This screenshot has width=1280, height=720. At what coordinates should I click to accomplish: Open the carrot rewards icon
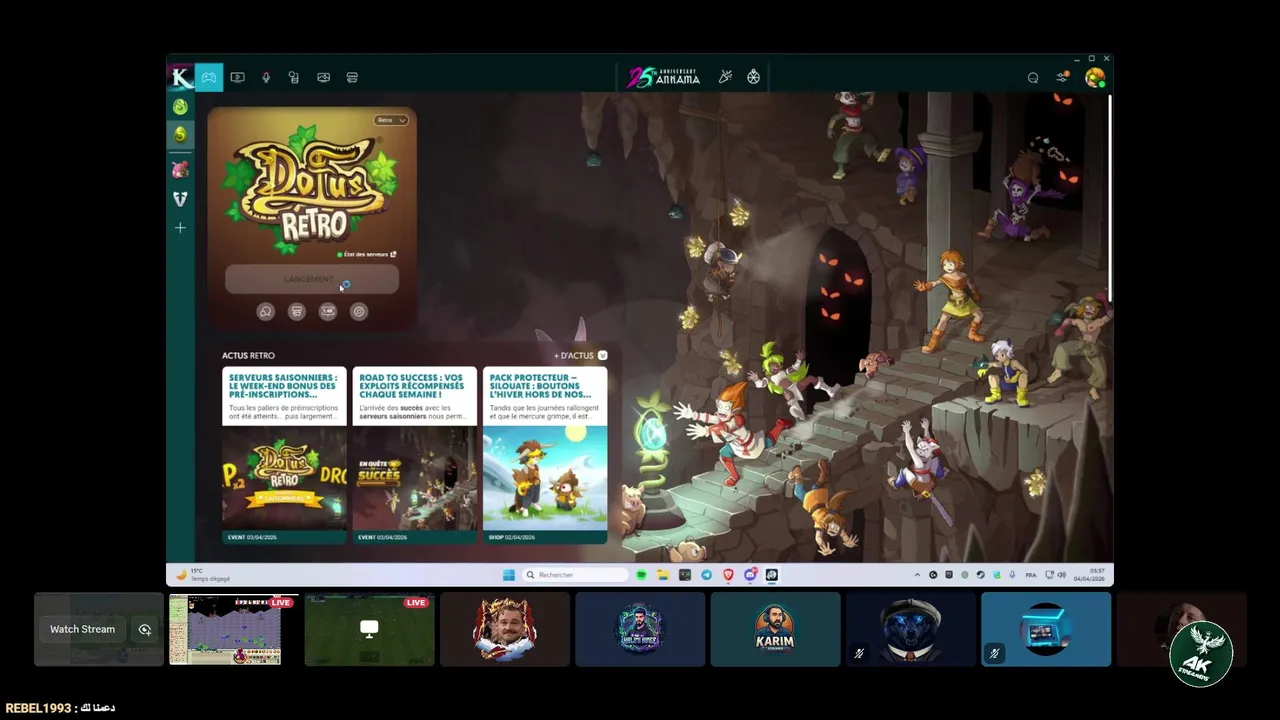726,77
